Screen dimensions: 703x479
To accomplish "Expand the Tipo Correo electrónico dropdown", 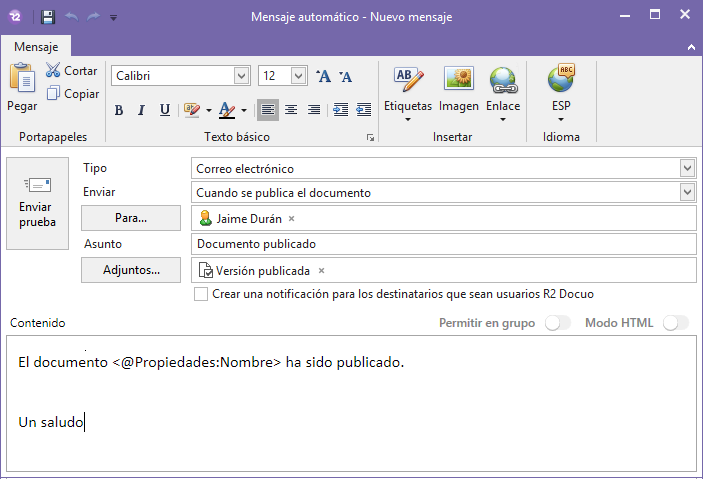I will [686, 168].
